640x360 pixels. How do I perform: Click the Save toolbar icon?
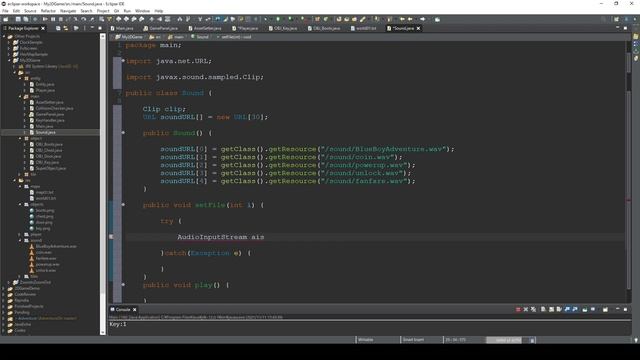point(18,19)
